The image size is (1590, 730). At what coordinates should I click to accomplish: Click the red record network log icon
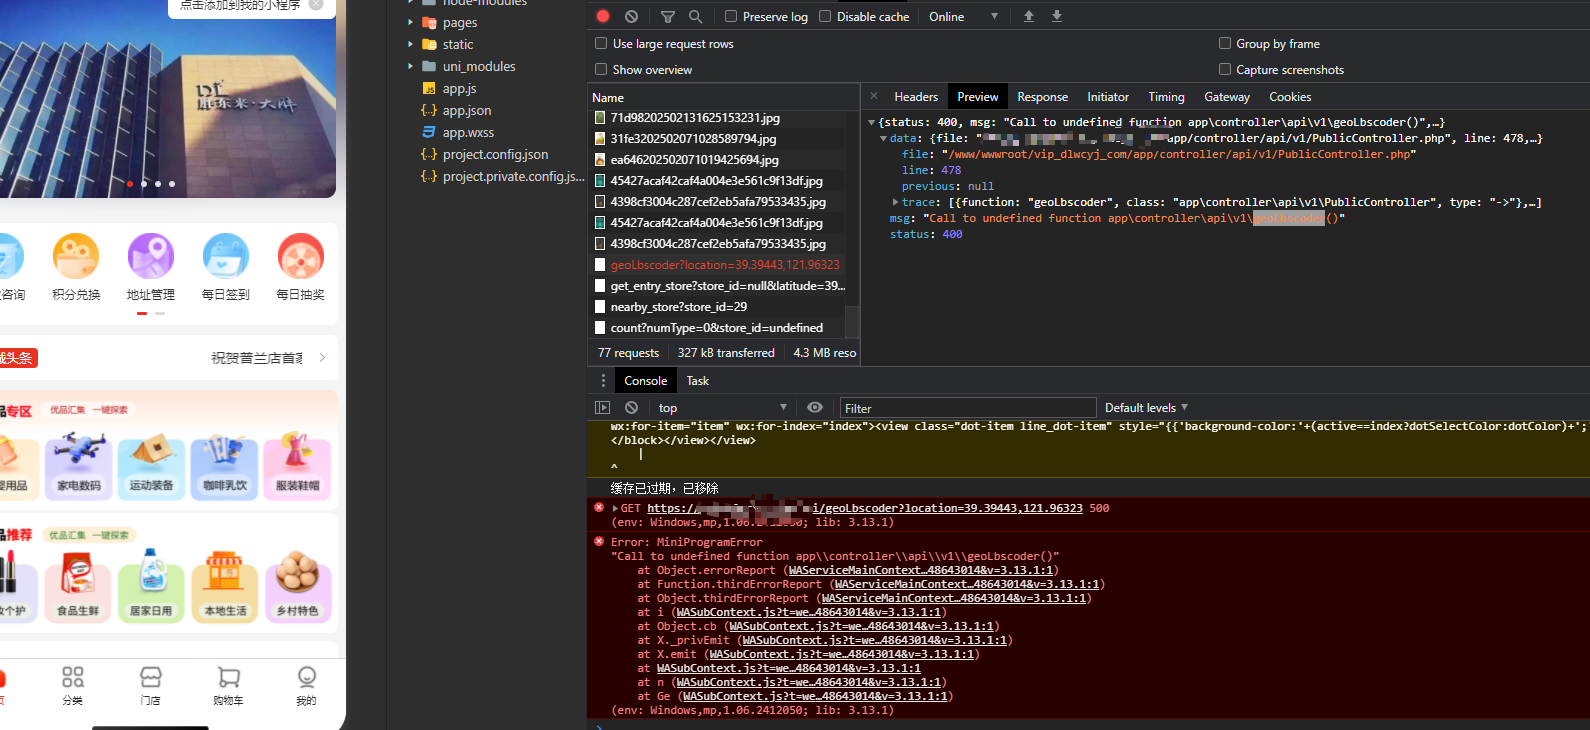pos(603,16)
